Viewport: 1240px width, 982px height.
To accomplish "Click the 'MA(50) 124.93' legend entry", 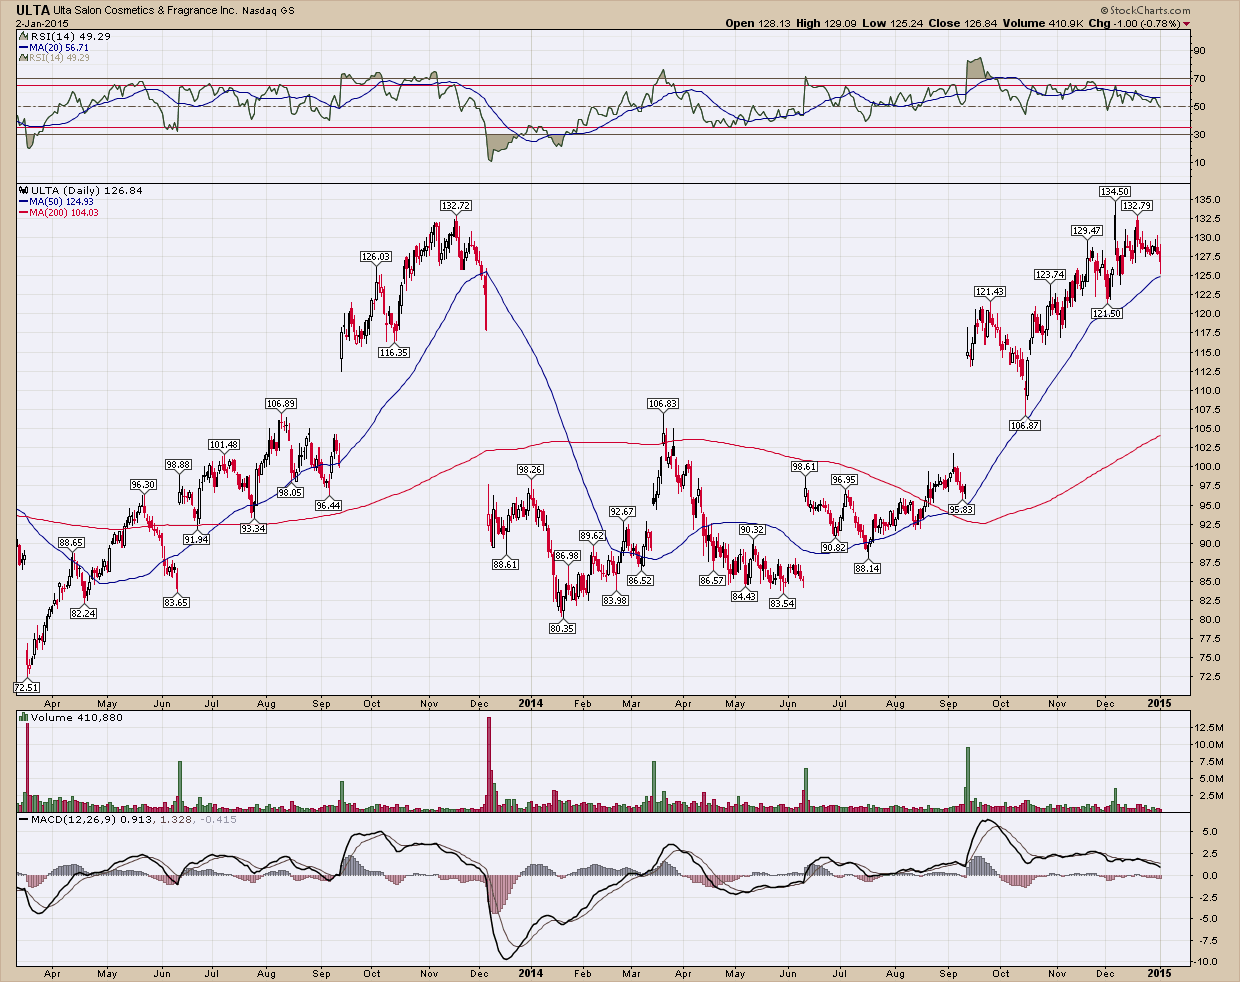I will pos(62,201).
